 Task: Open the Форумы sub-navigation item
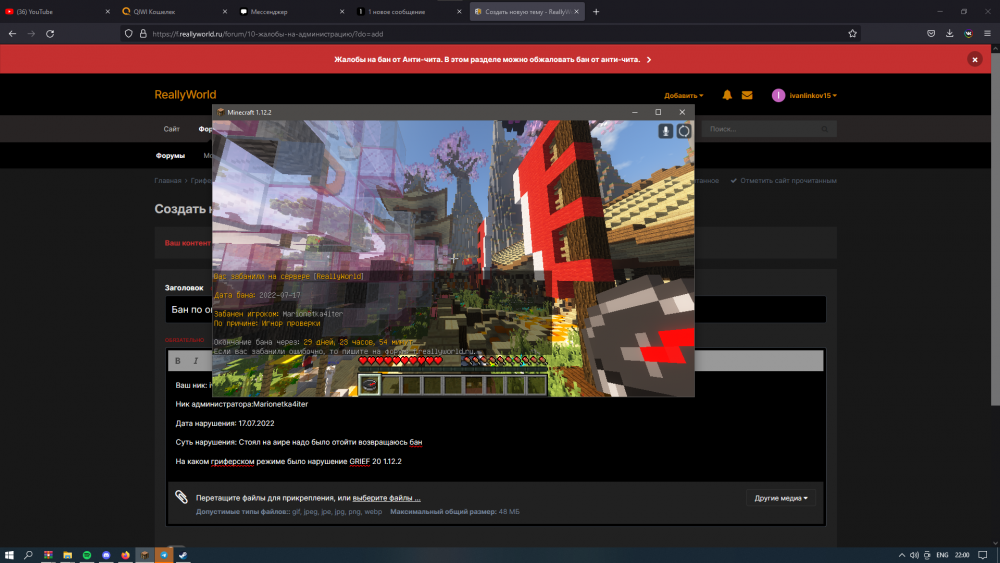pos(170,156)
